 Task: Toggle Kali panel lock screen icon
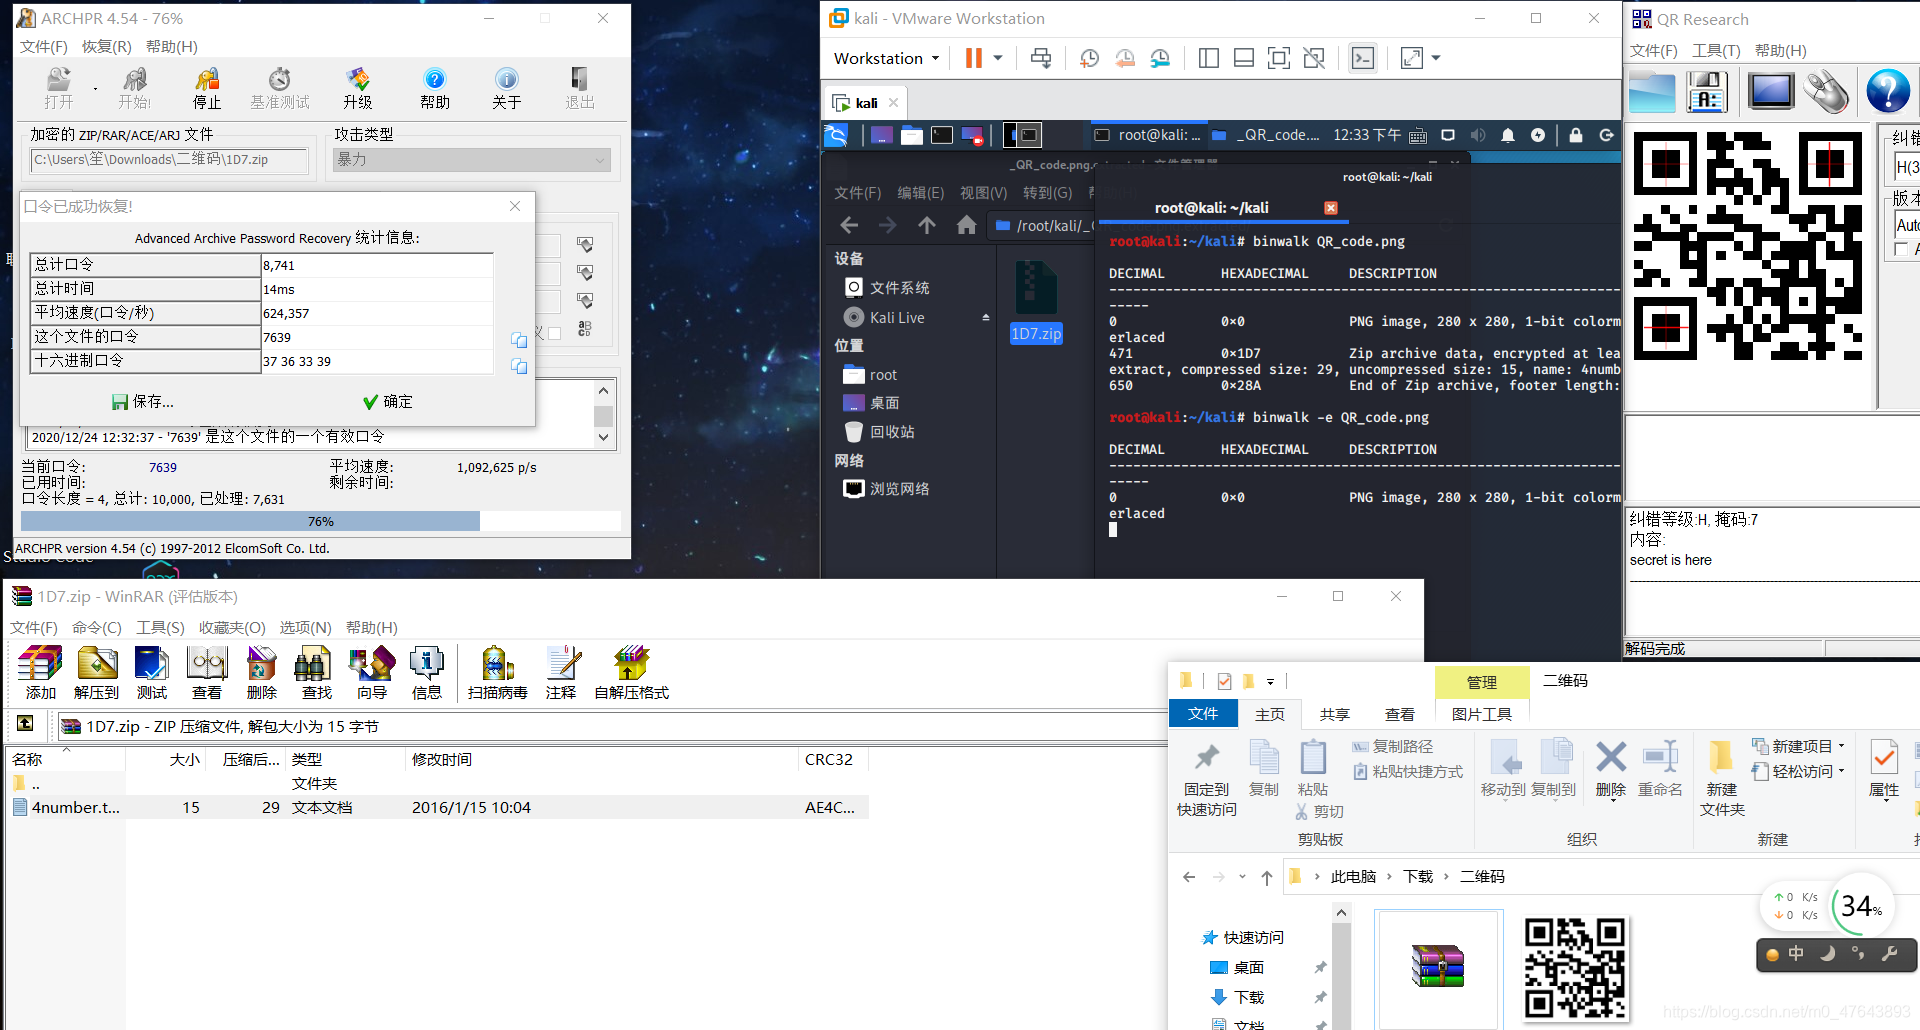(1576, 135)
